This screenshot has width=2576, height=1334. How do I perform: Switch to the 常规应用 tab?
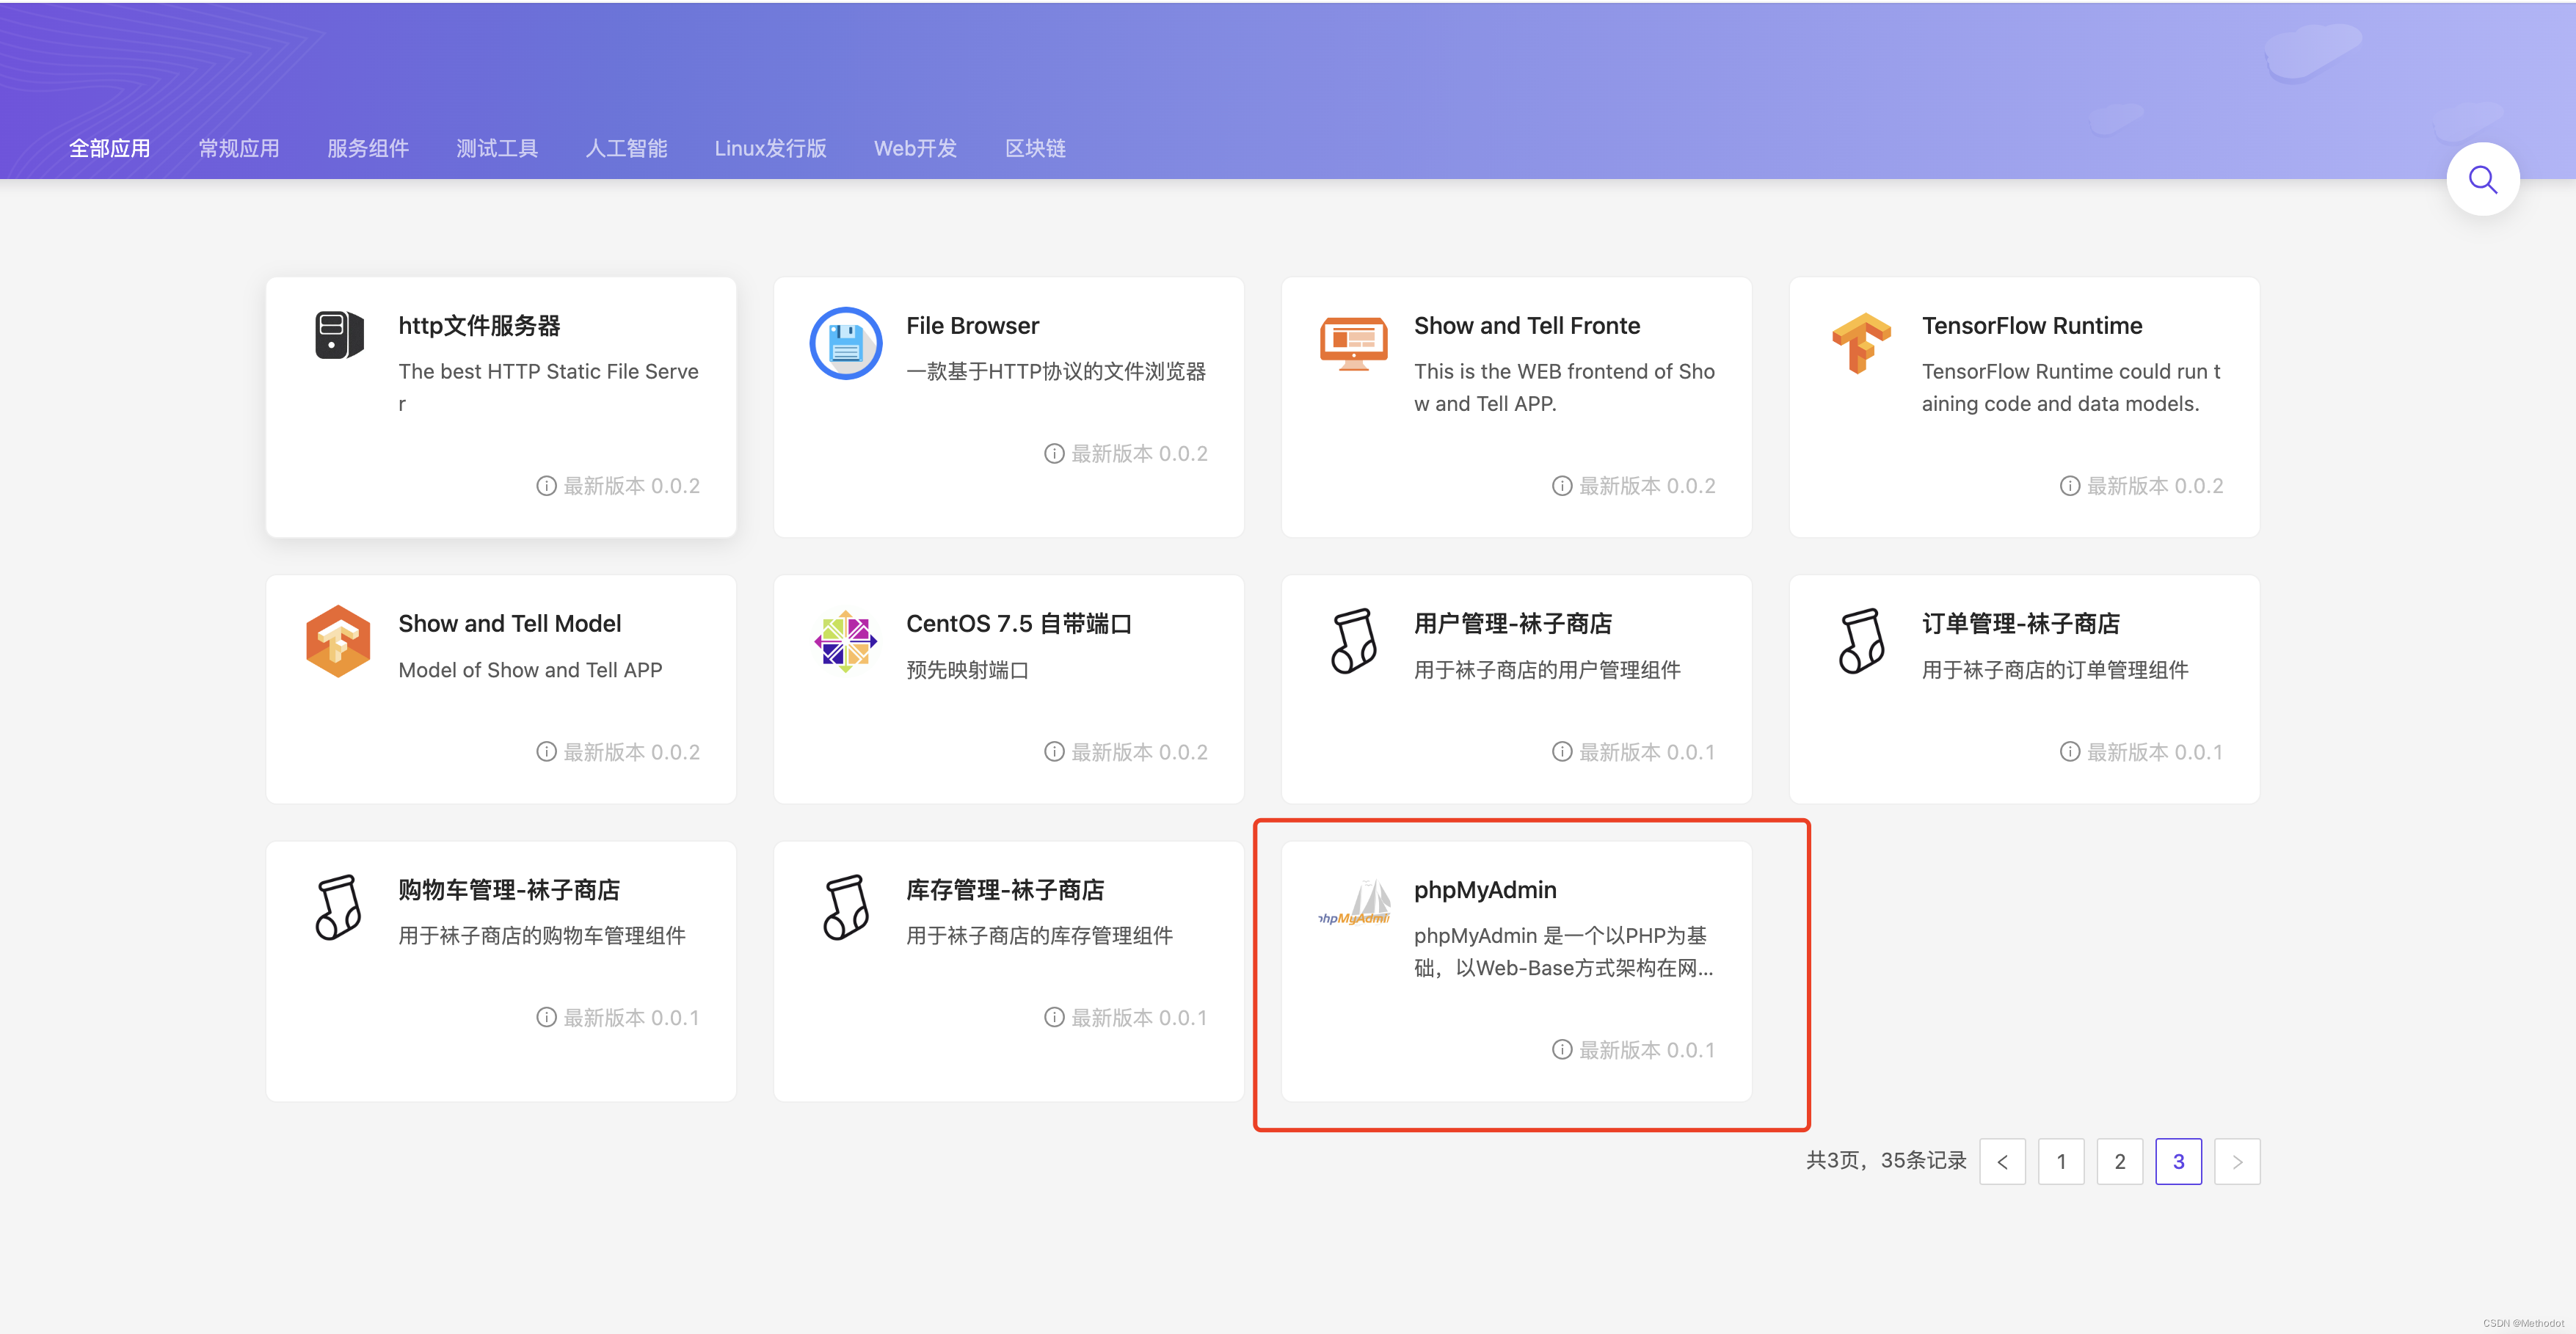click(238, 148)
